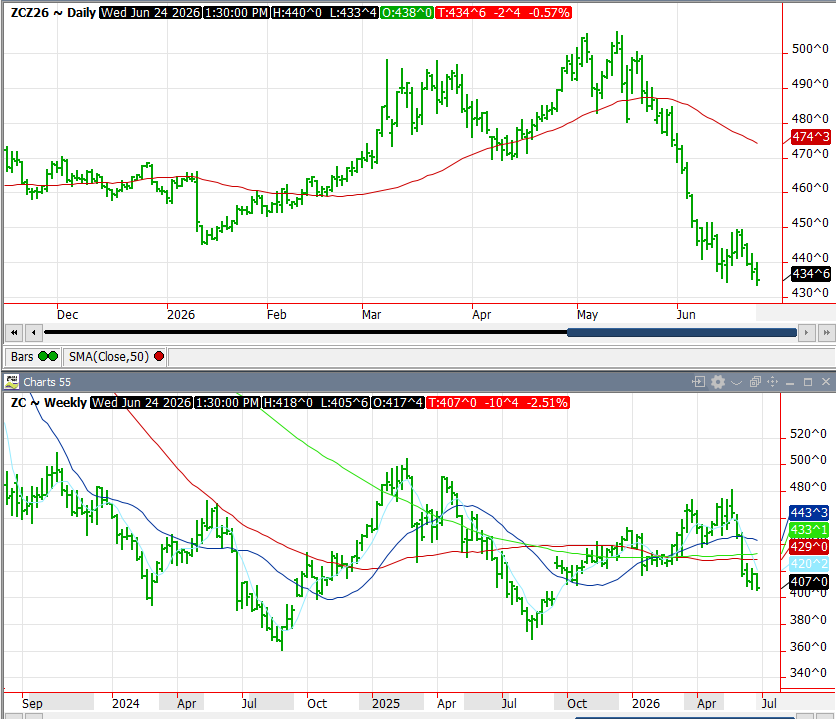
Task: Jump to the earliest data with double-left arrow
Action: coord(14,333)
